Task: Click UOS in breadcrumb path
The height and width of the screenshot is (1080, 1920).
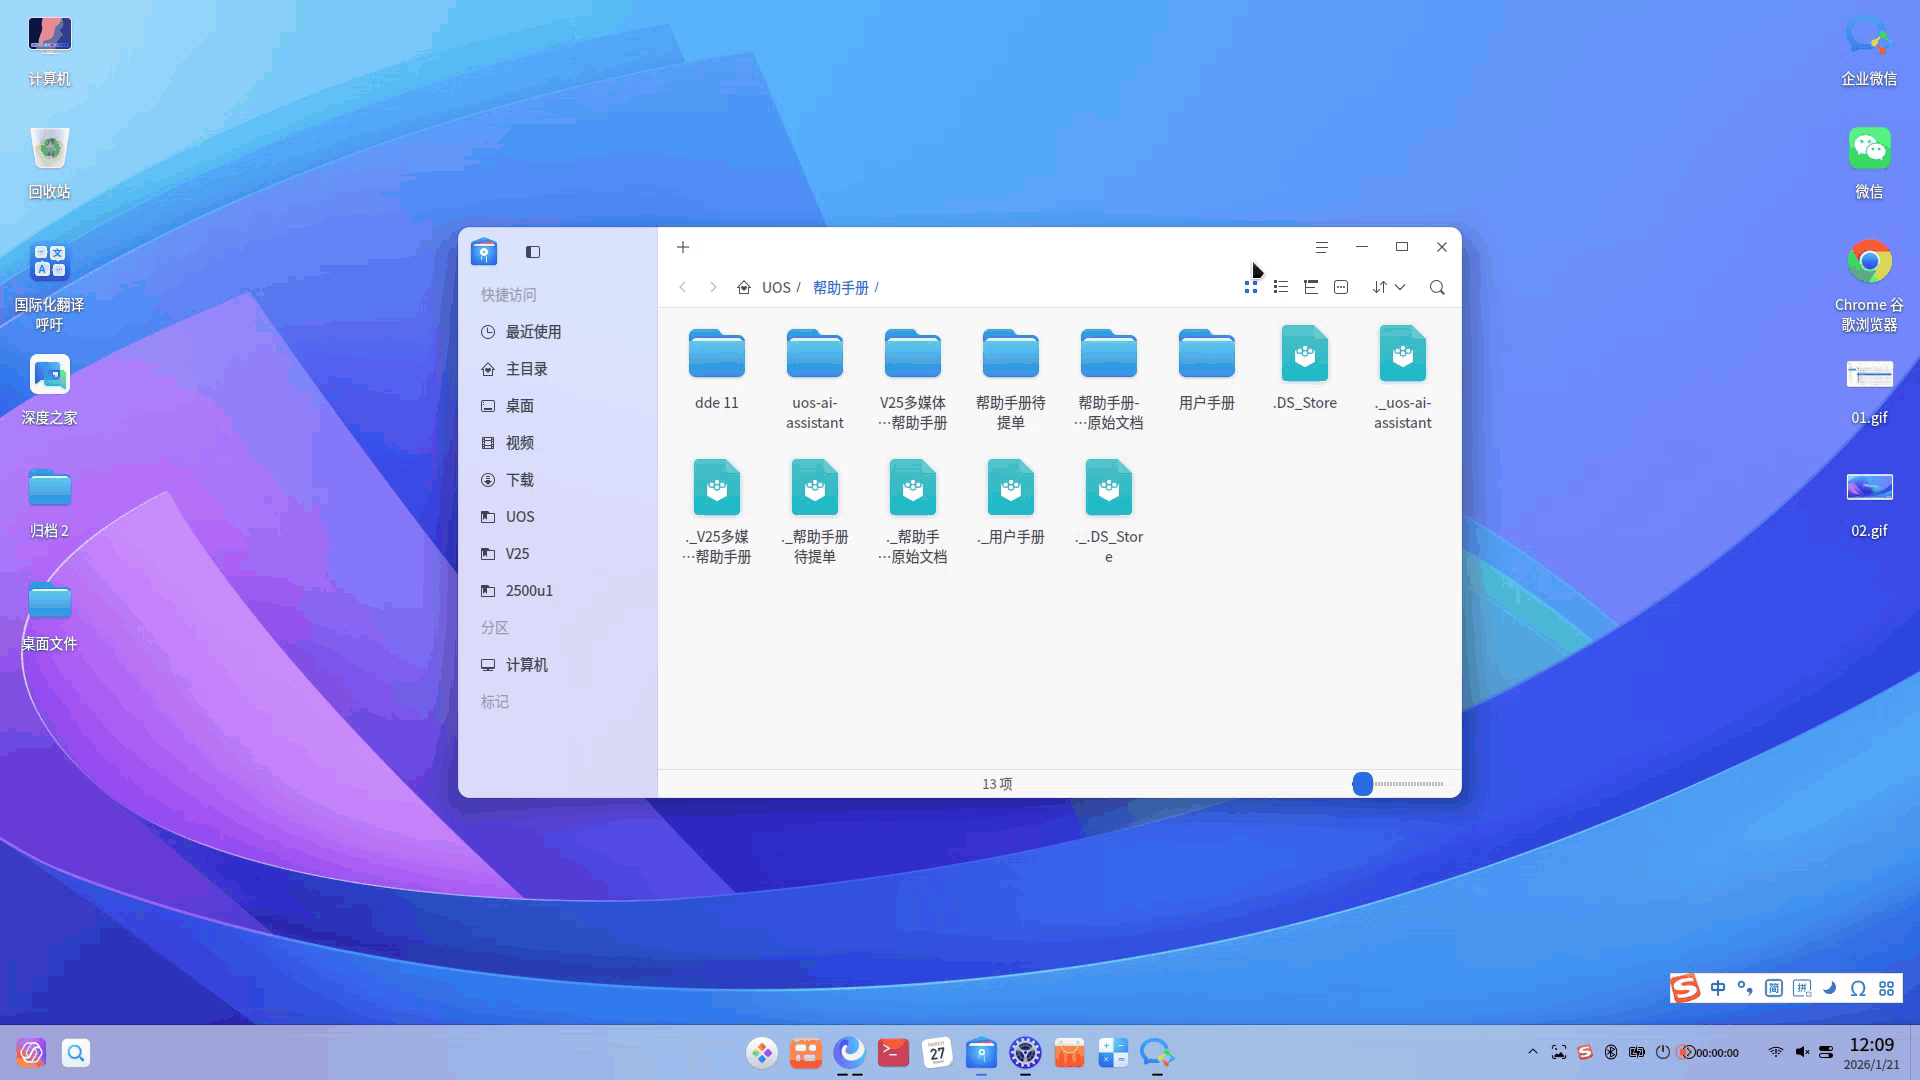Action: tap(776, 288)
